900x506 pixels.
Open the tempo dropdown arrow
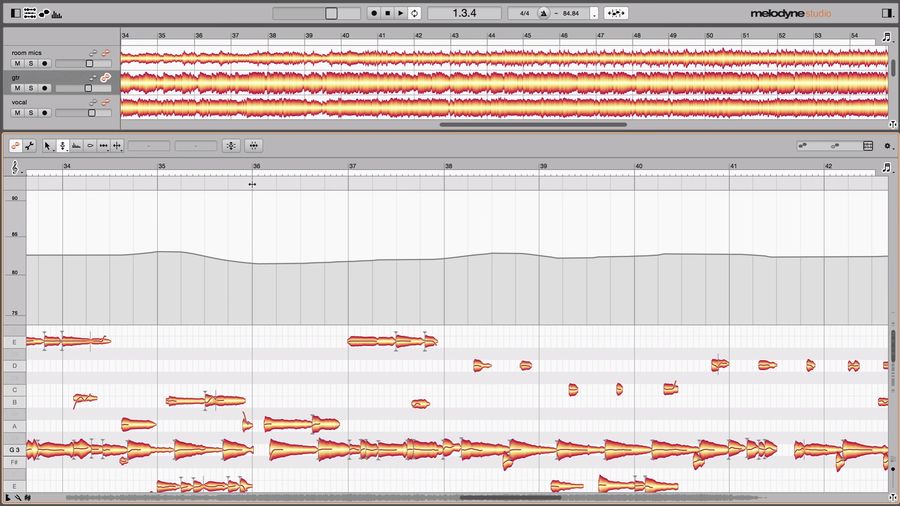click(594, 14)
